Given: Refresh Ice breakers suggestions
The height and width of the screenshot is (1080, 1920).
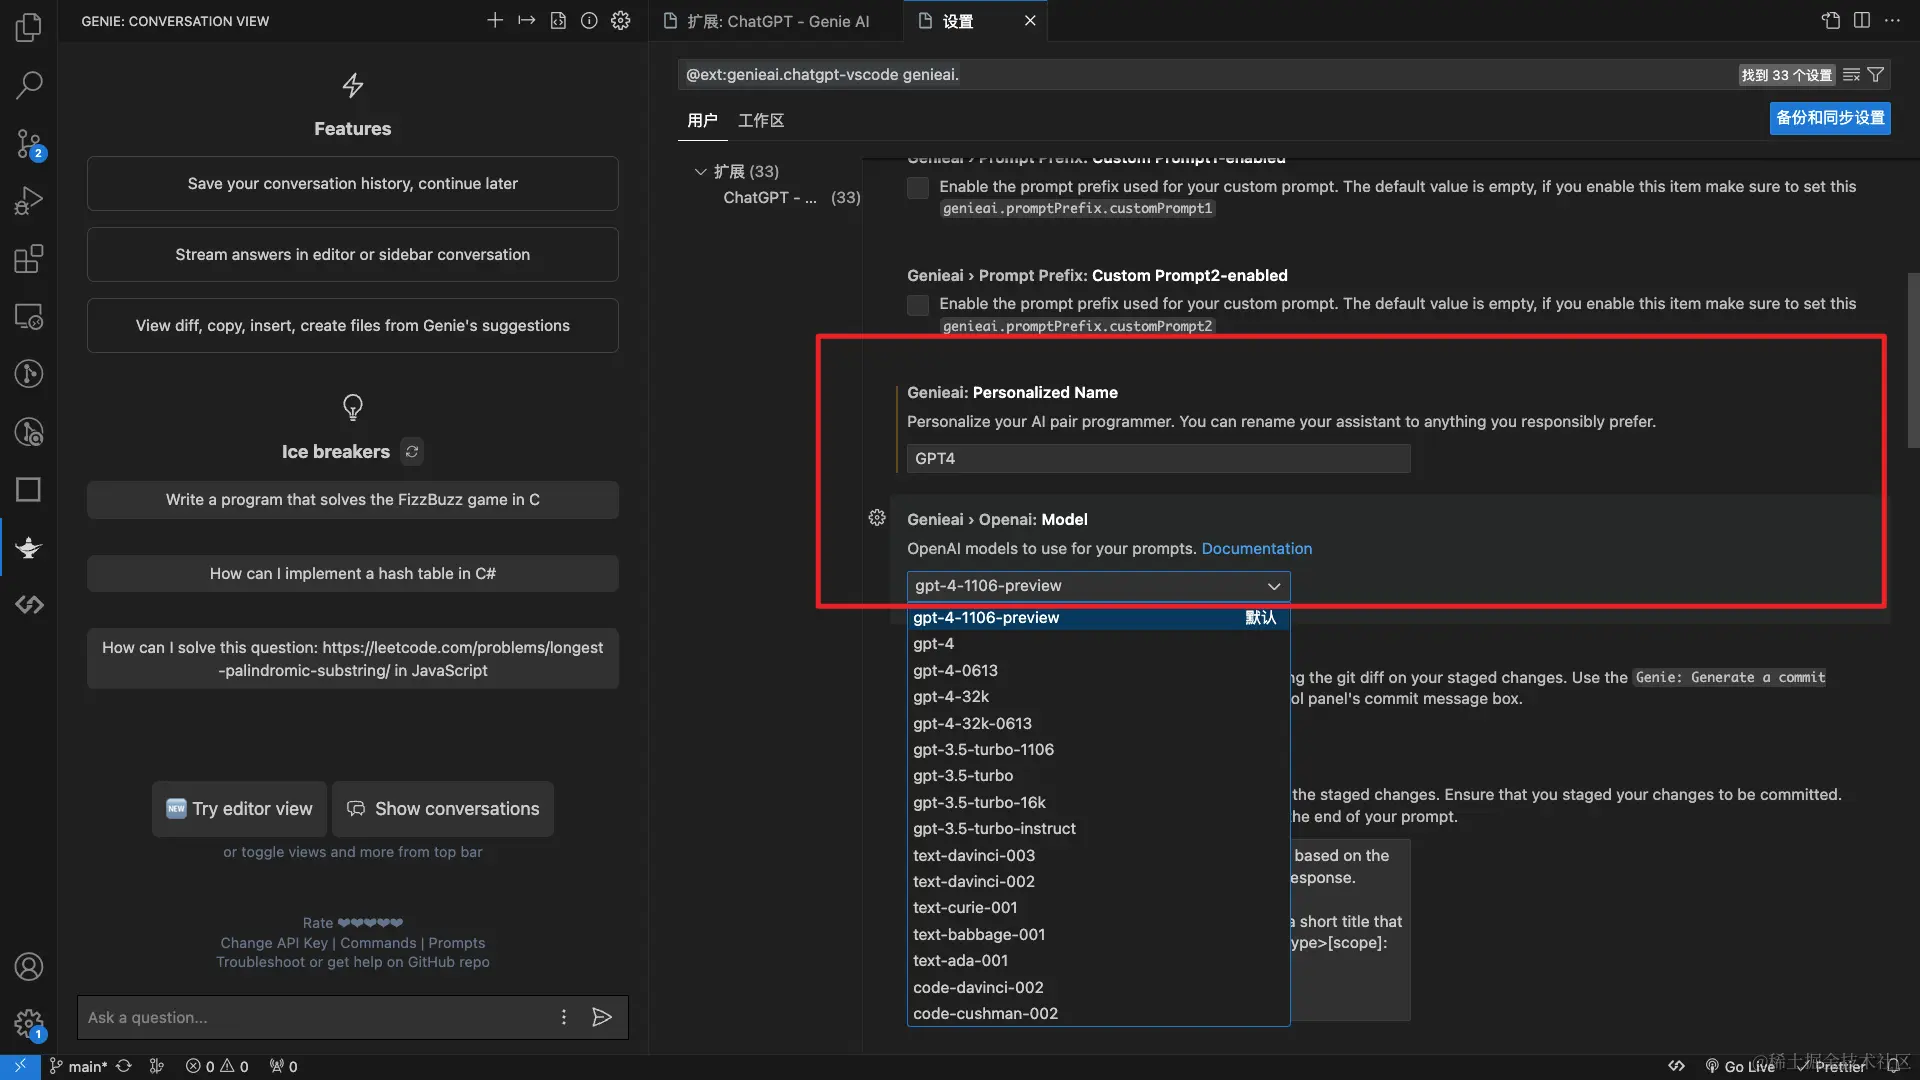Looking at the screenshot, I should coord(411,452).
